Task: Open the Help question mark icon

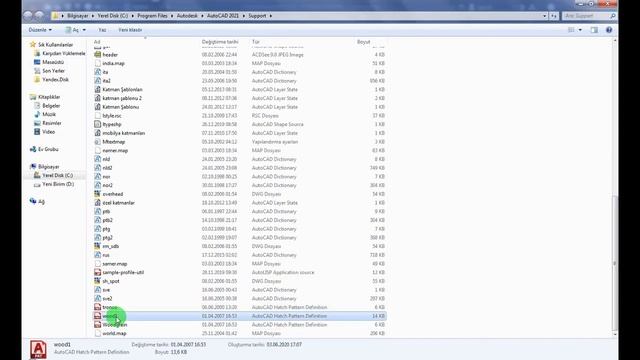Action: (609, 30)
